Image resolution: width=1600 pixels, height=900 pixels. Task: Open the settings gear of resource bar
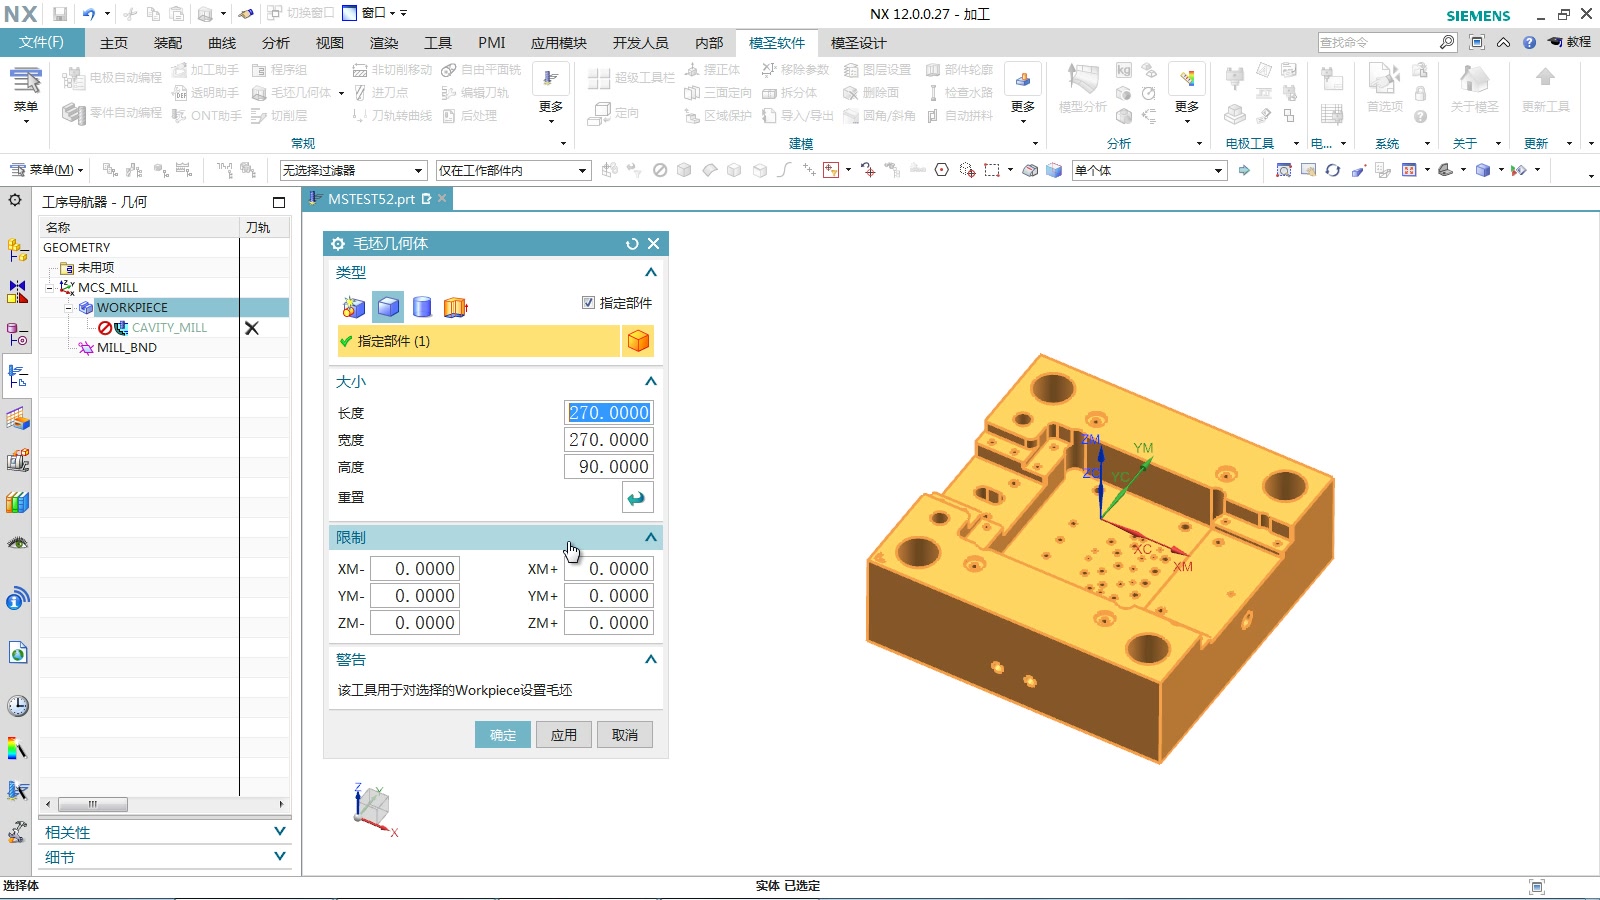(15, 200)
